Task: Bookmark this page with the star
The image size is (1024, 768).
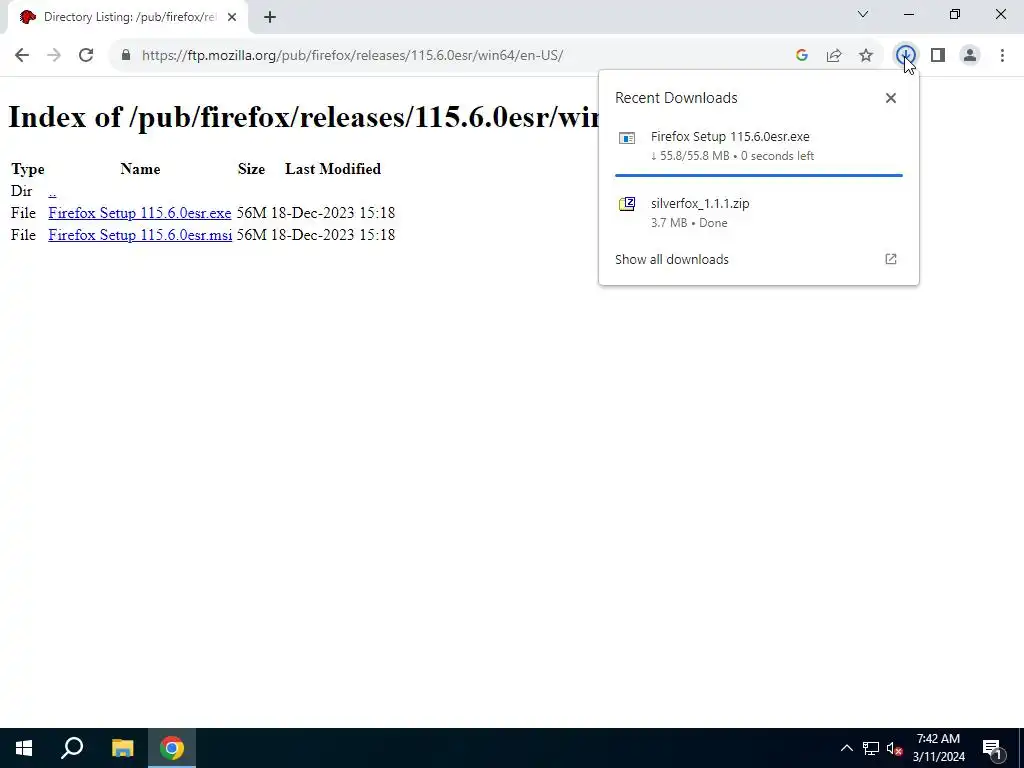Action: point(866,56)
